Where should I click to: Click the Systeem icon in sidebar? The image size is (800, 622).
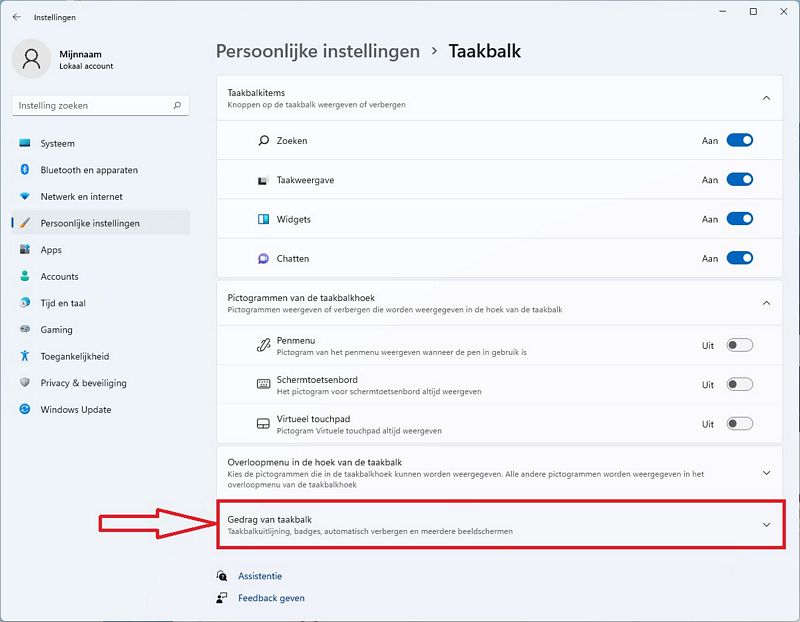24,143
